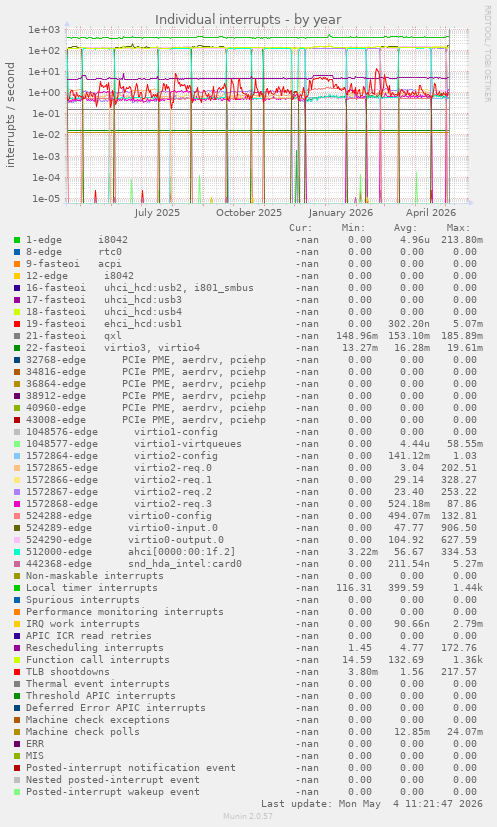The height and width of the screenshot is (827, 497).
Task: Click the avg value 399.59
Action: (406, 588)
